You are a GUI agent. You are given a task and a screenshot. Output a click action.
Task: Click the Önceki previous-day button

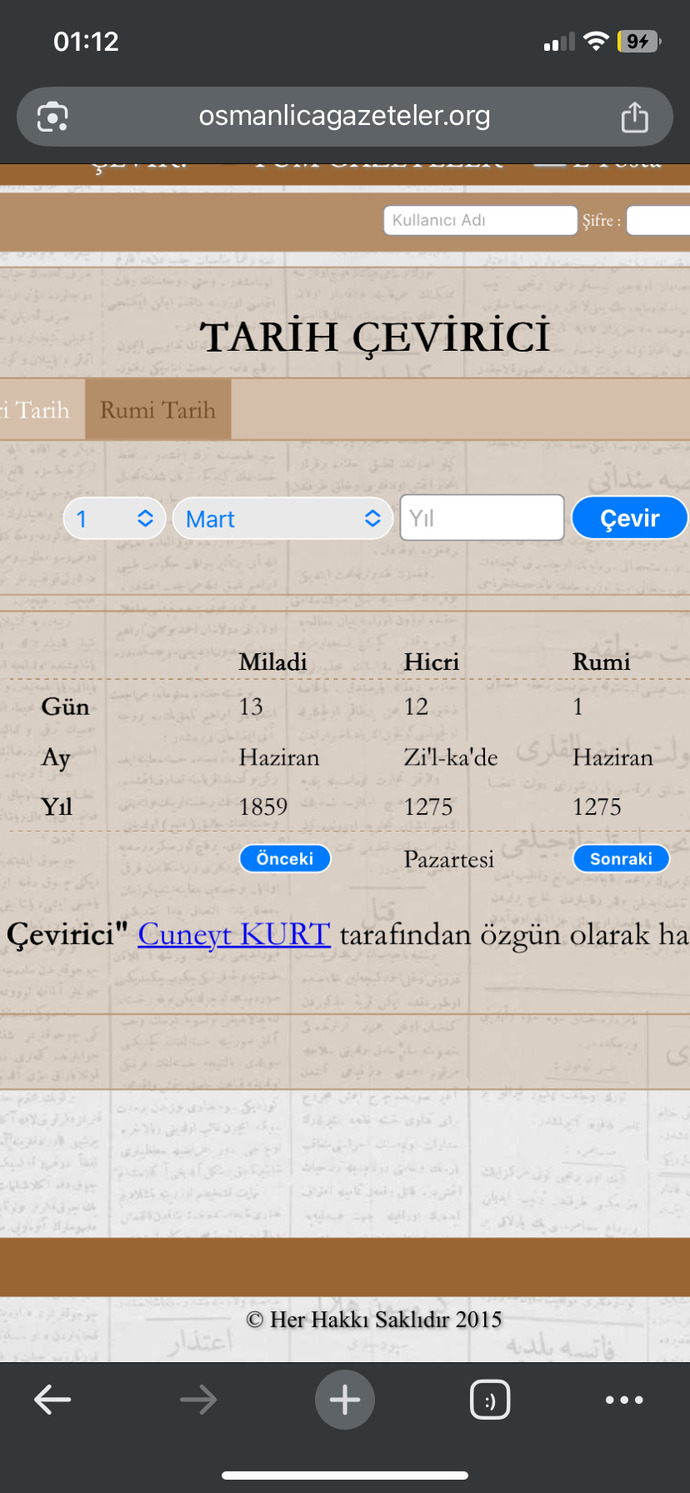point(285,858)
